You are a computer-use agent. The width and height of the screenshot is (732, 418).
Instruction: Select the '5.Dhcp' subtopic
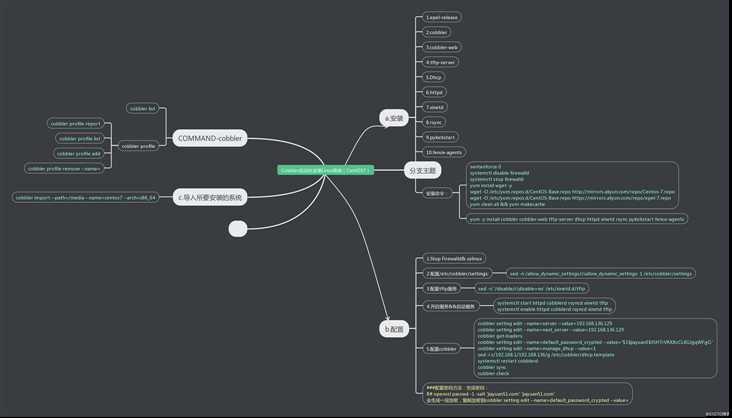(433, 77)
